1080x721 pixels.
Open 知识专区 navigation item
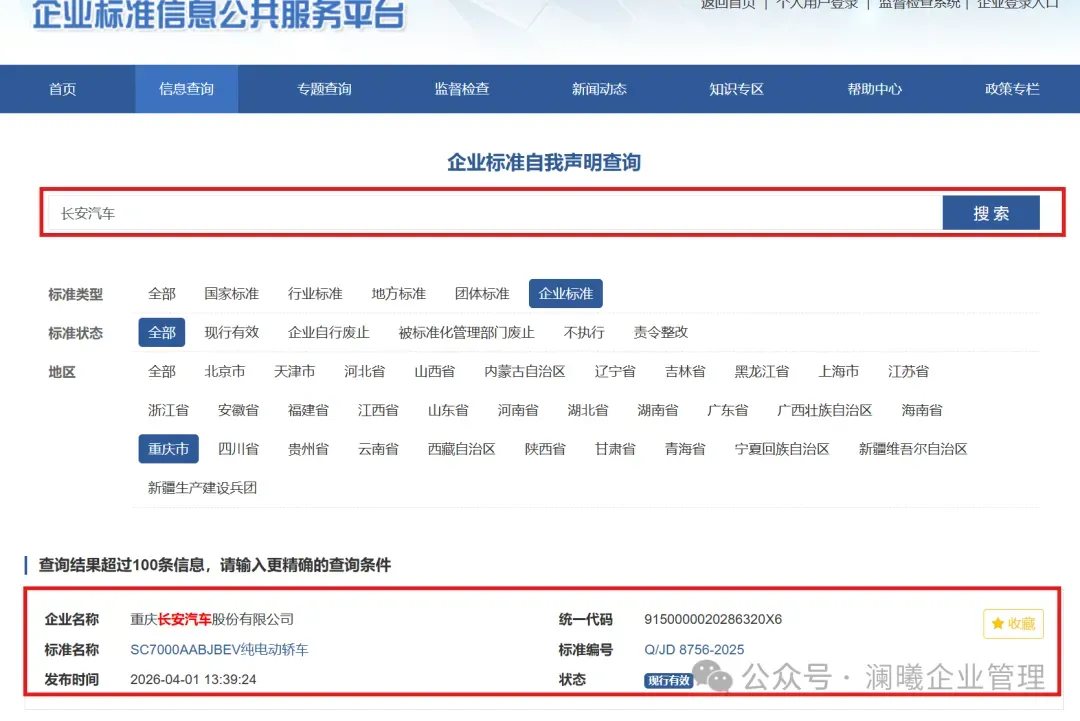click(736, 89)
